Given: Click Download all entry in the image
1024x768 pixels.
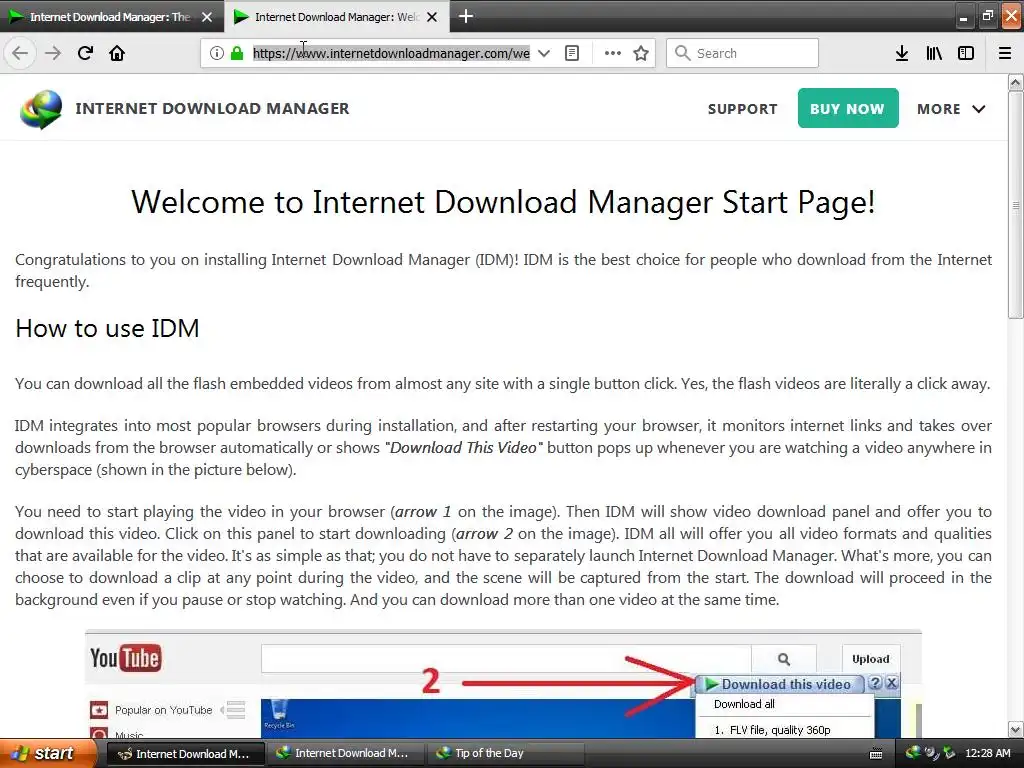Looking at the screenshot, I should point(744,704).
